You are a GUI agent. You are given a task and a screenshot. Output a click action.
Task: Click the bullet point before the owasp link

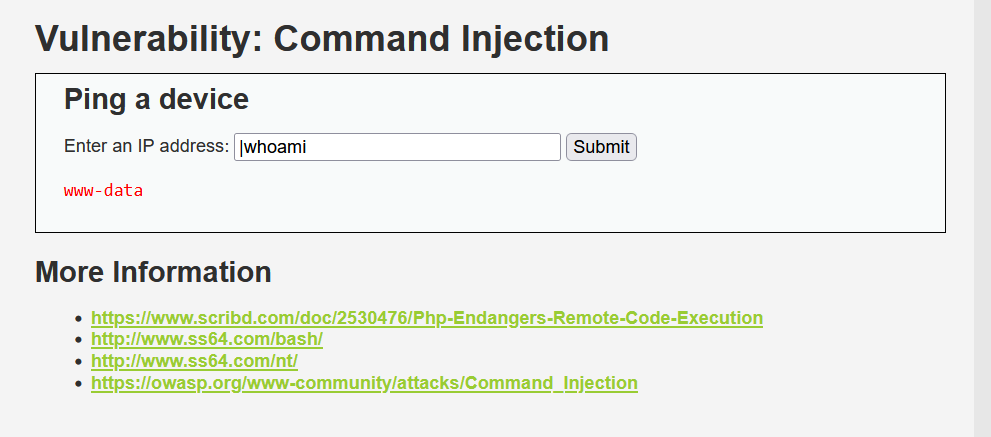pos(78,384)
